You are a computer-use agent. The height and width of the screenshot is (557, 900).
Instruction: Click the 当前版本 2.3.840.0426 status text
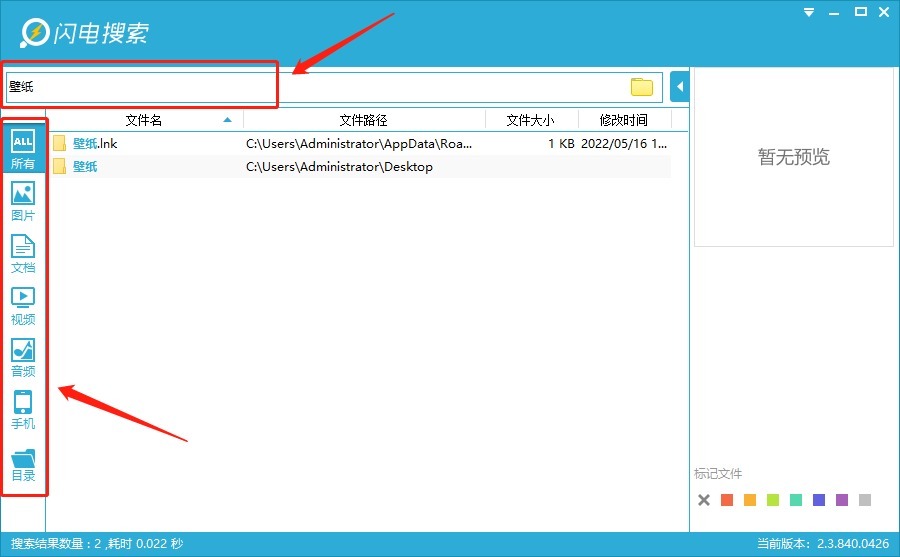coord(823,543)
